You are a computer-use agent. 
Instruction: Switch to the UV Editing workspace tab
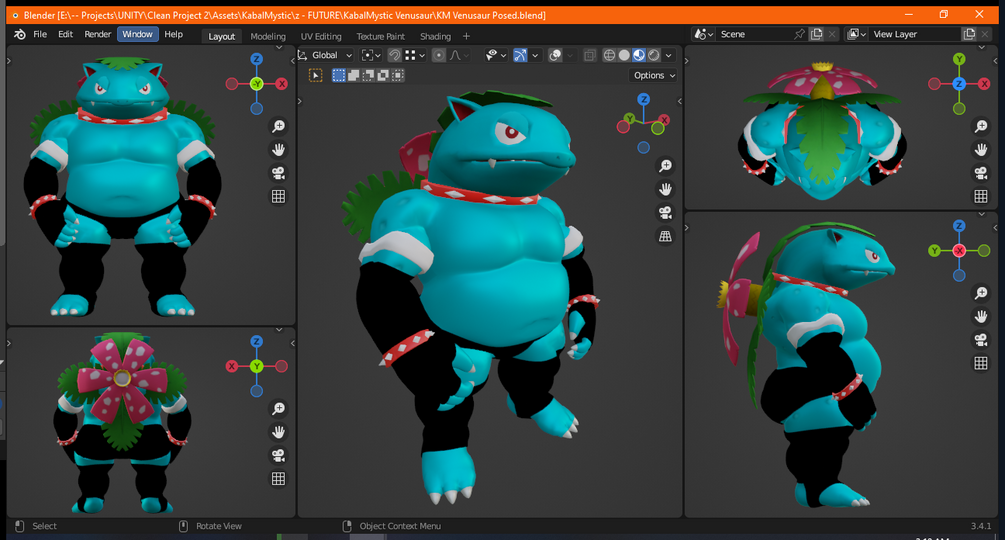tap(321, 37)
